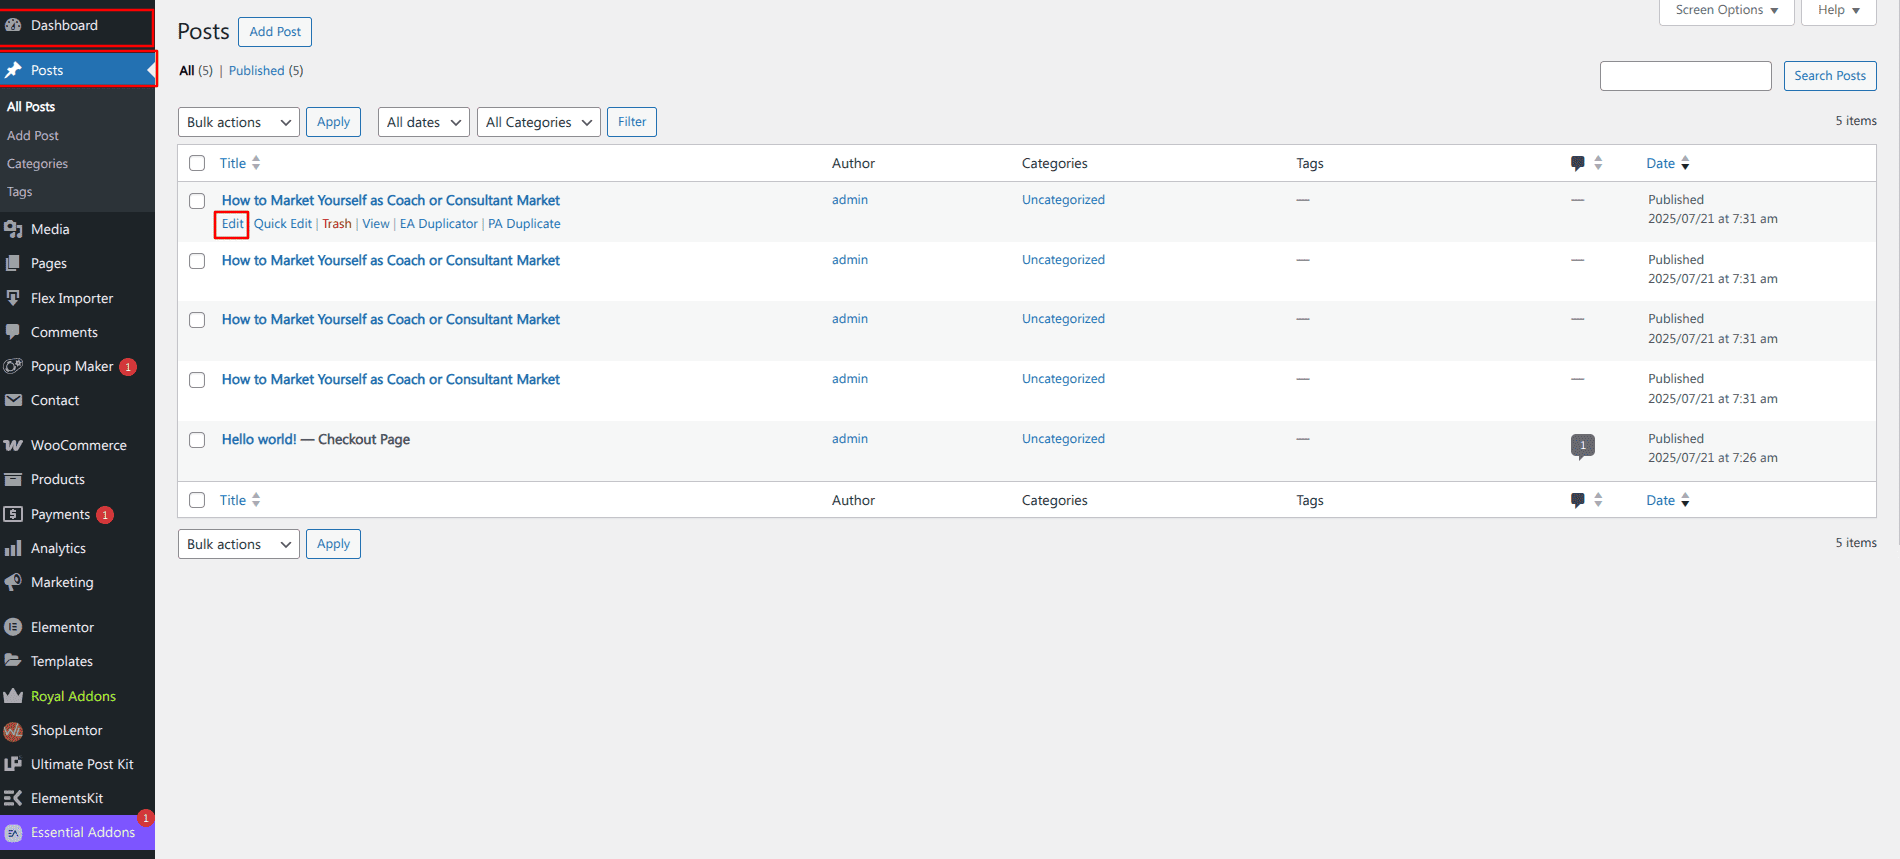Toggle select-all checkbox in table footer

point(197,500)
